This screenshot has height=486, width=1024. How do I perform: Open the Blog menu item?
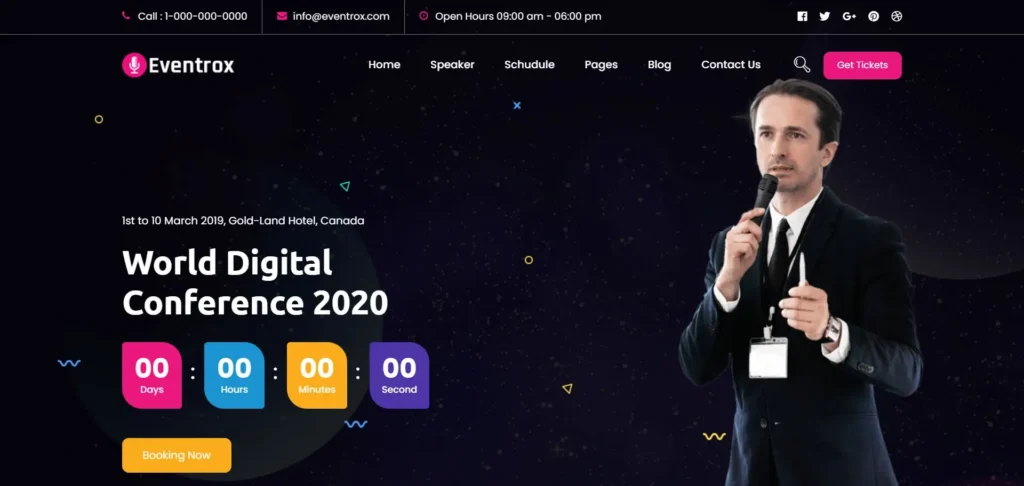[659, 65]
